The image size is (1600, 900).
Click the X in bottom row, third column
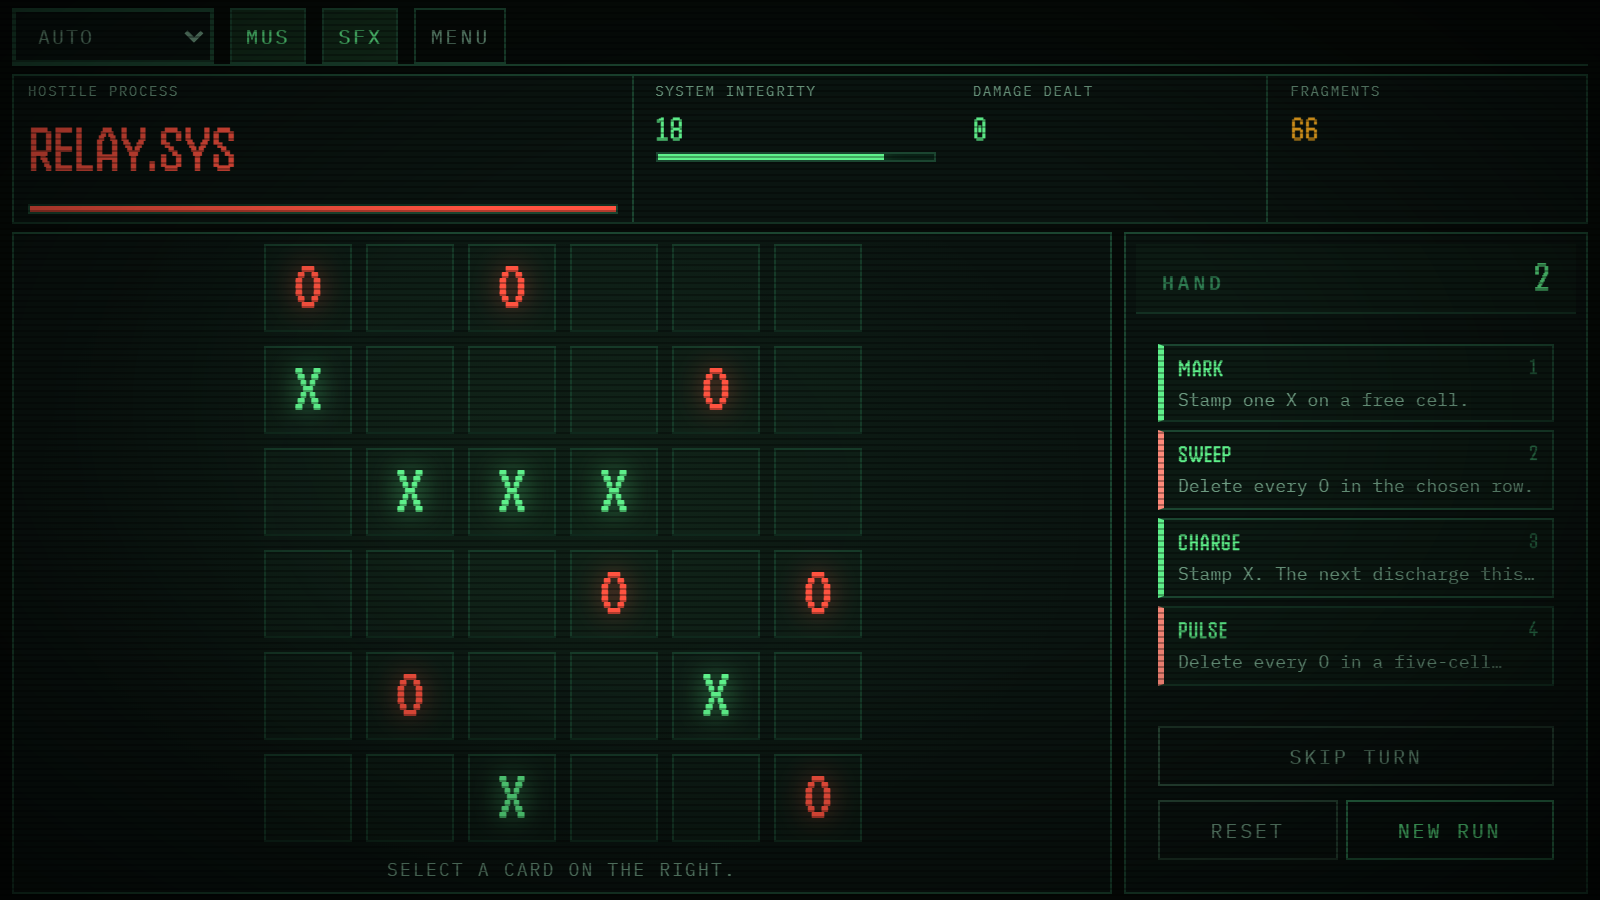pyautogui.click(x=512, y=798)
